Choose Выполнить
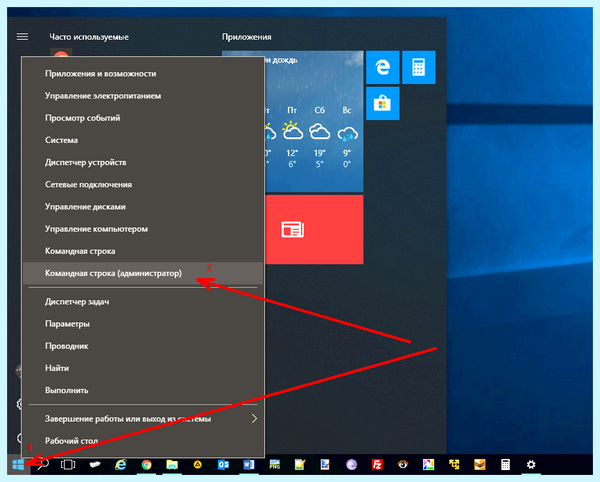 [x=143, y=390]
